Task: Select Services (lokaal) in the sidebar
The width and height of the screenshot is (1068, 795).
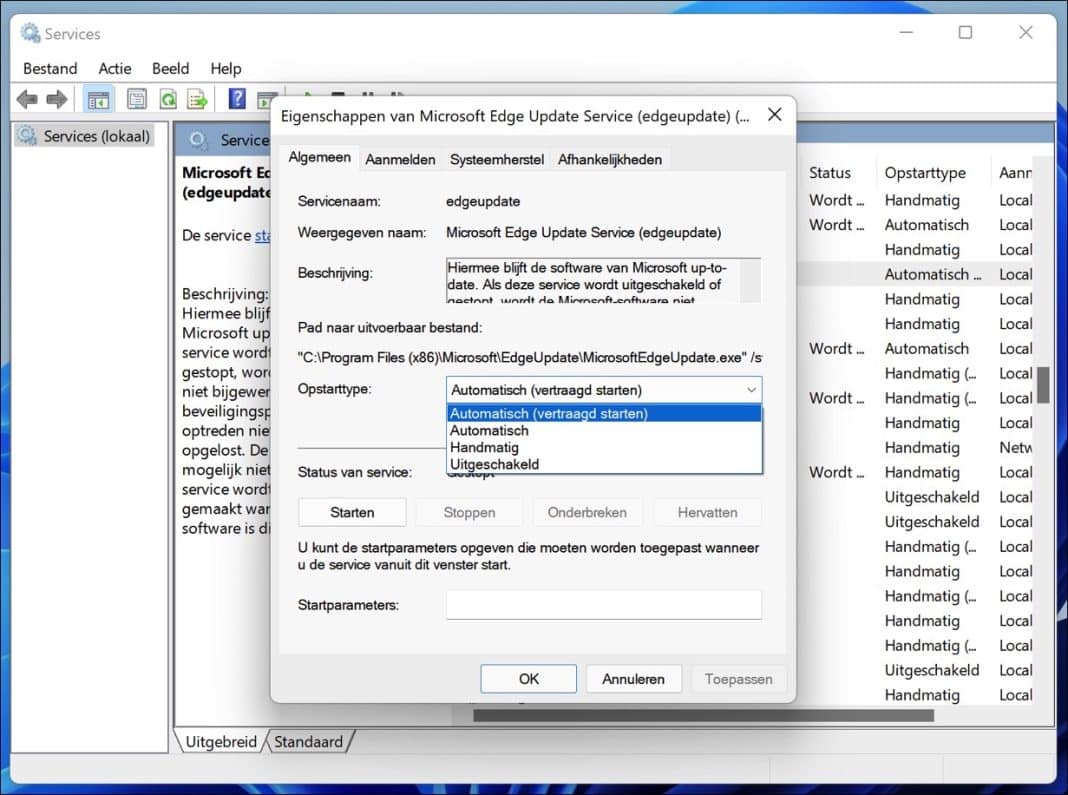Action: click(88, 136)
